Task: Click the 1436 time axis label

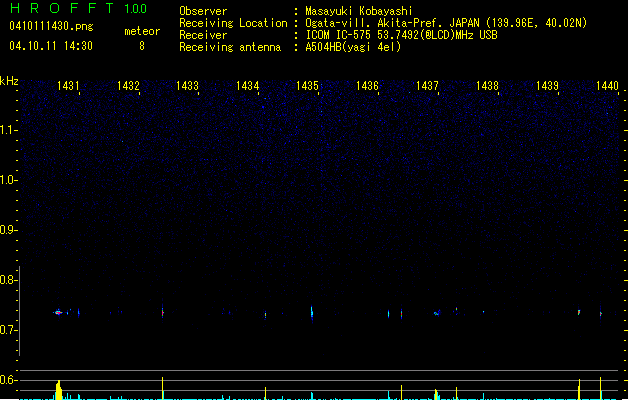Action: pos(367,85)
